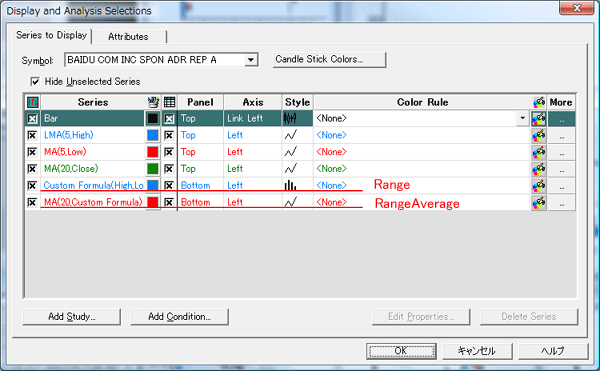Open More options for Bar row
The height and width of the screenshot is (371, 600).
(x=562, y=119)
